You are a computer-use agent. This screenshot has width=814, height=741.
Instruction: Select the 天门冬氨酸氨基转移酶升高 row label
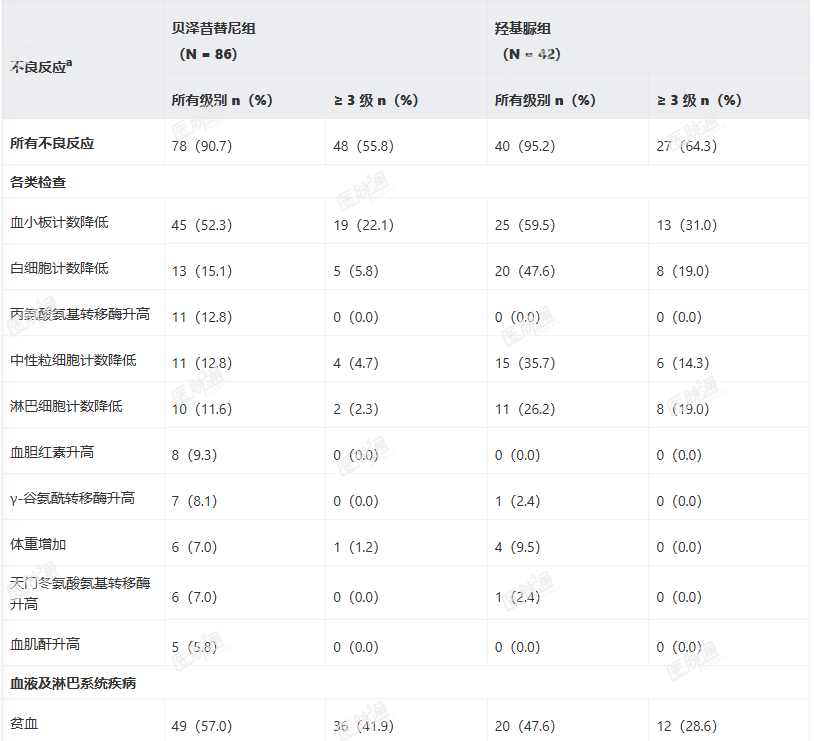pos(80,594)
